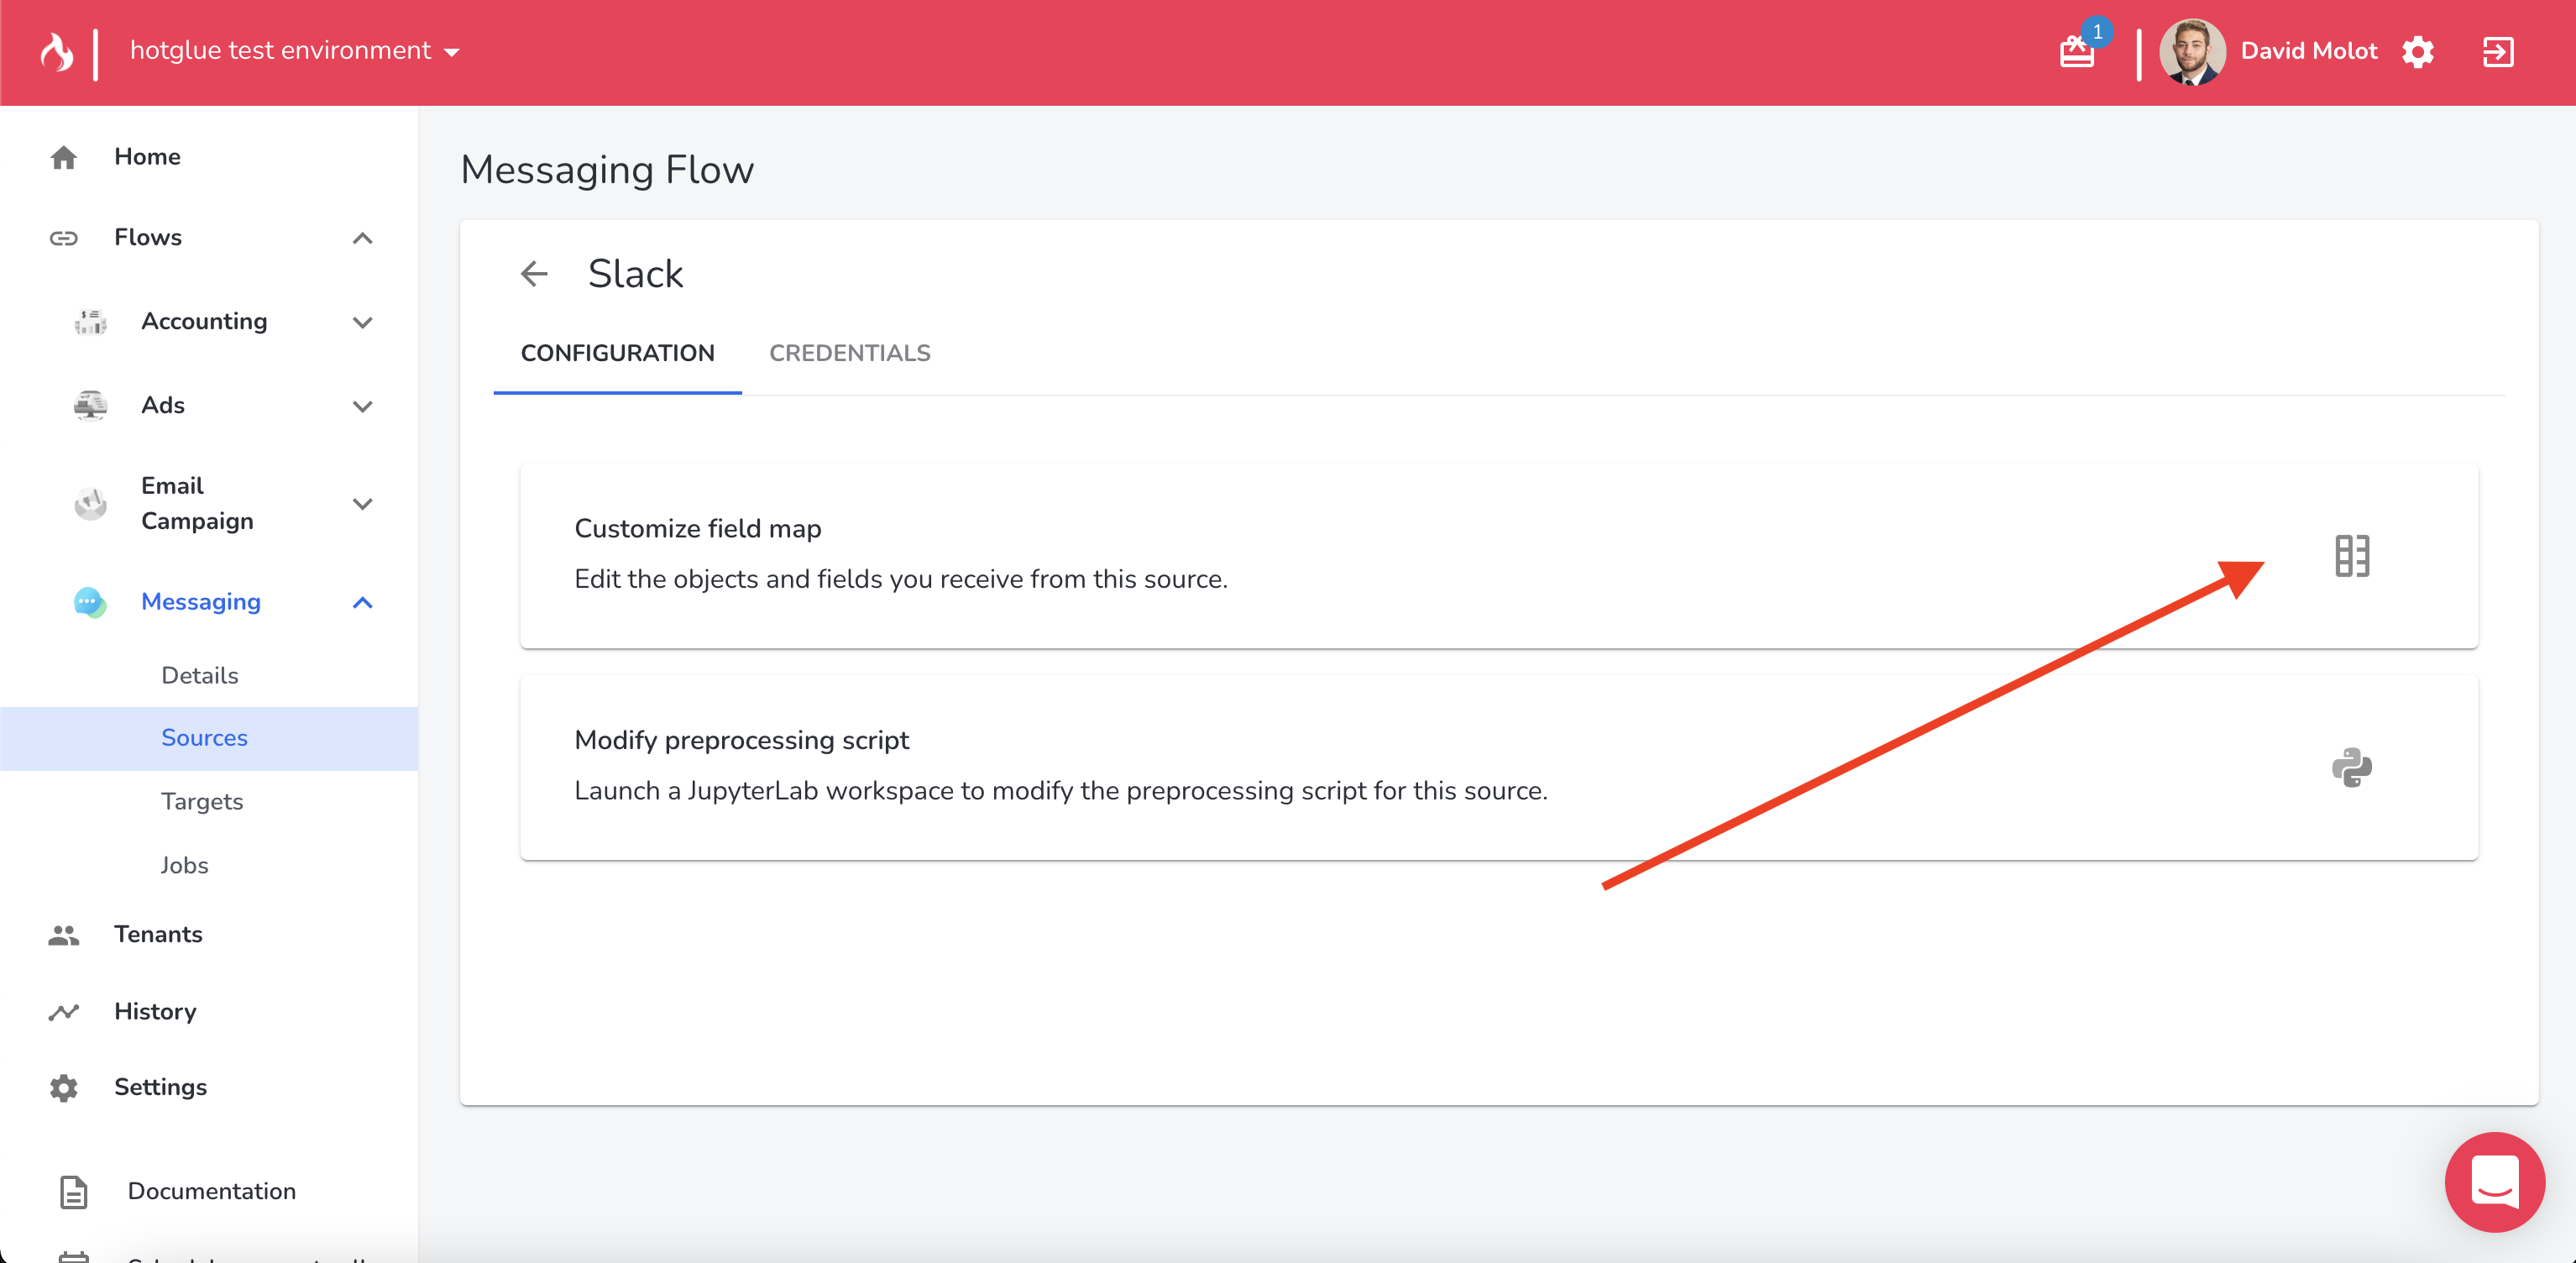The image size is (2576, 1263).
Task: Click David Molot's profile avatar
Action: 2192,52
